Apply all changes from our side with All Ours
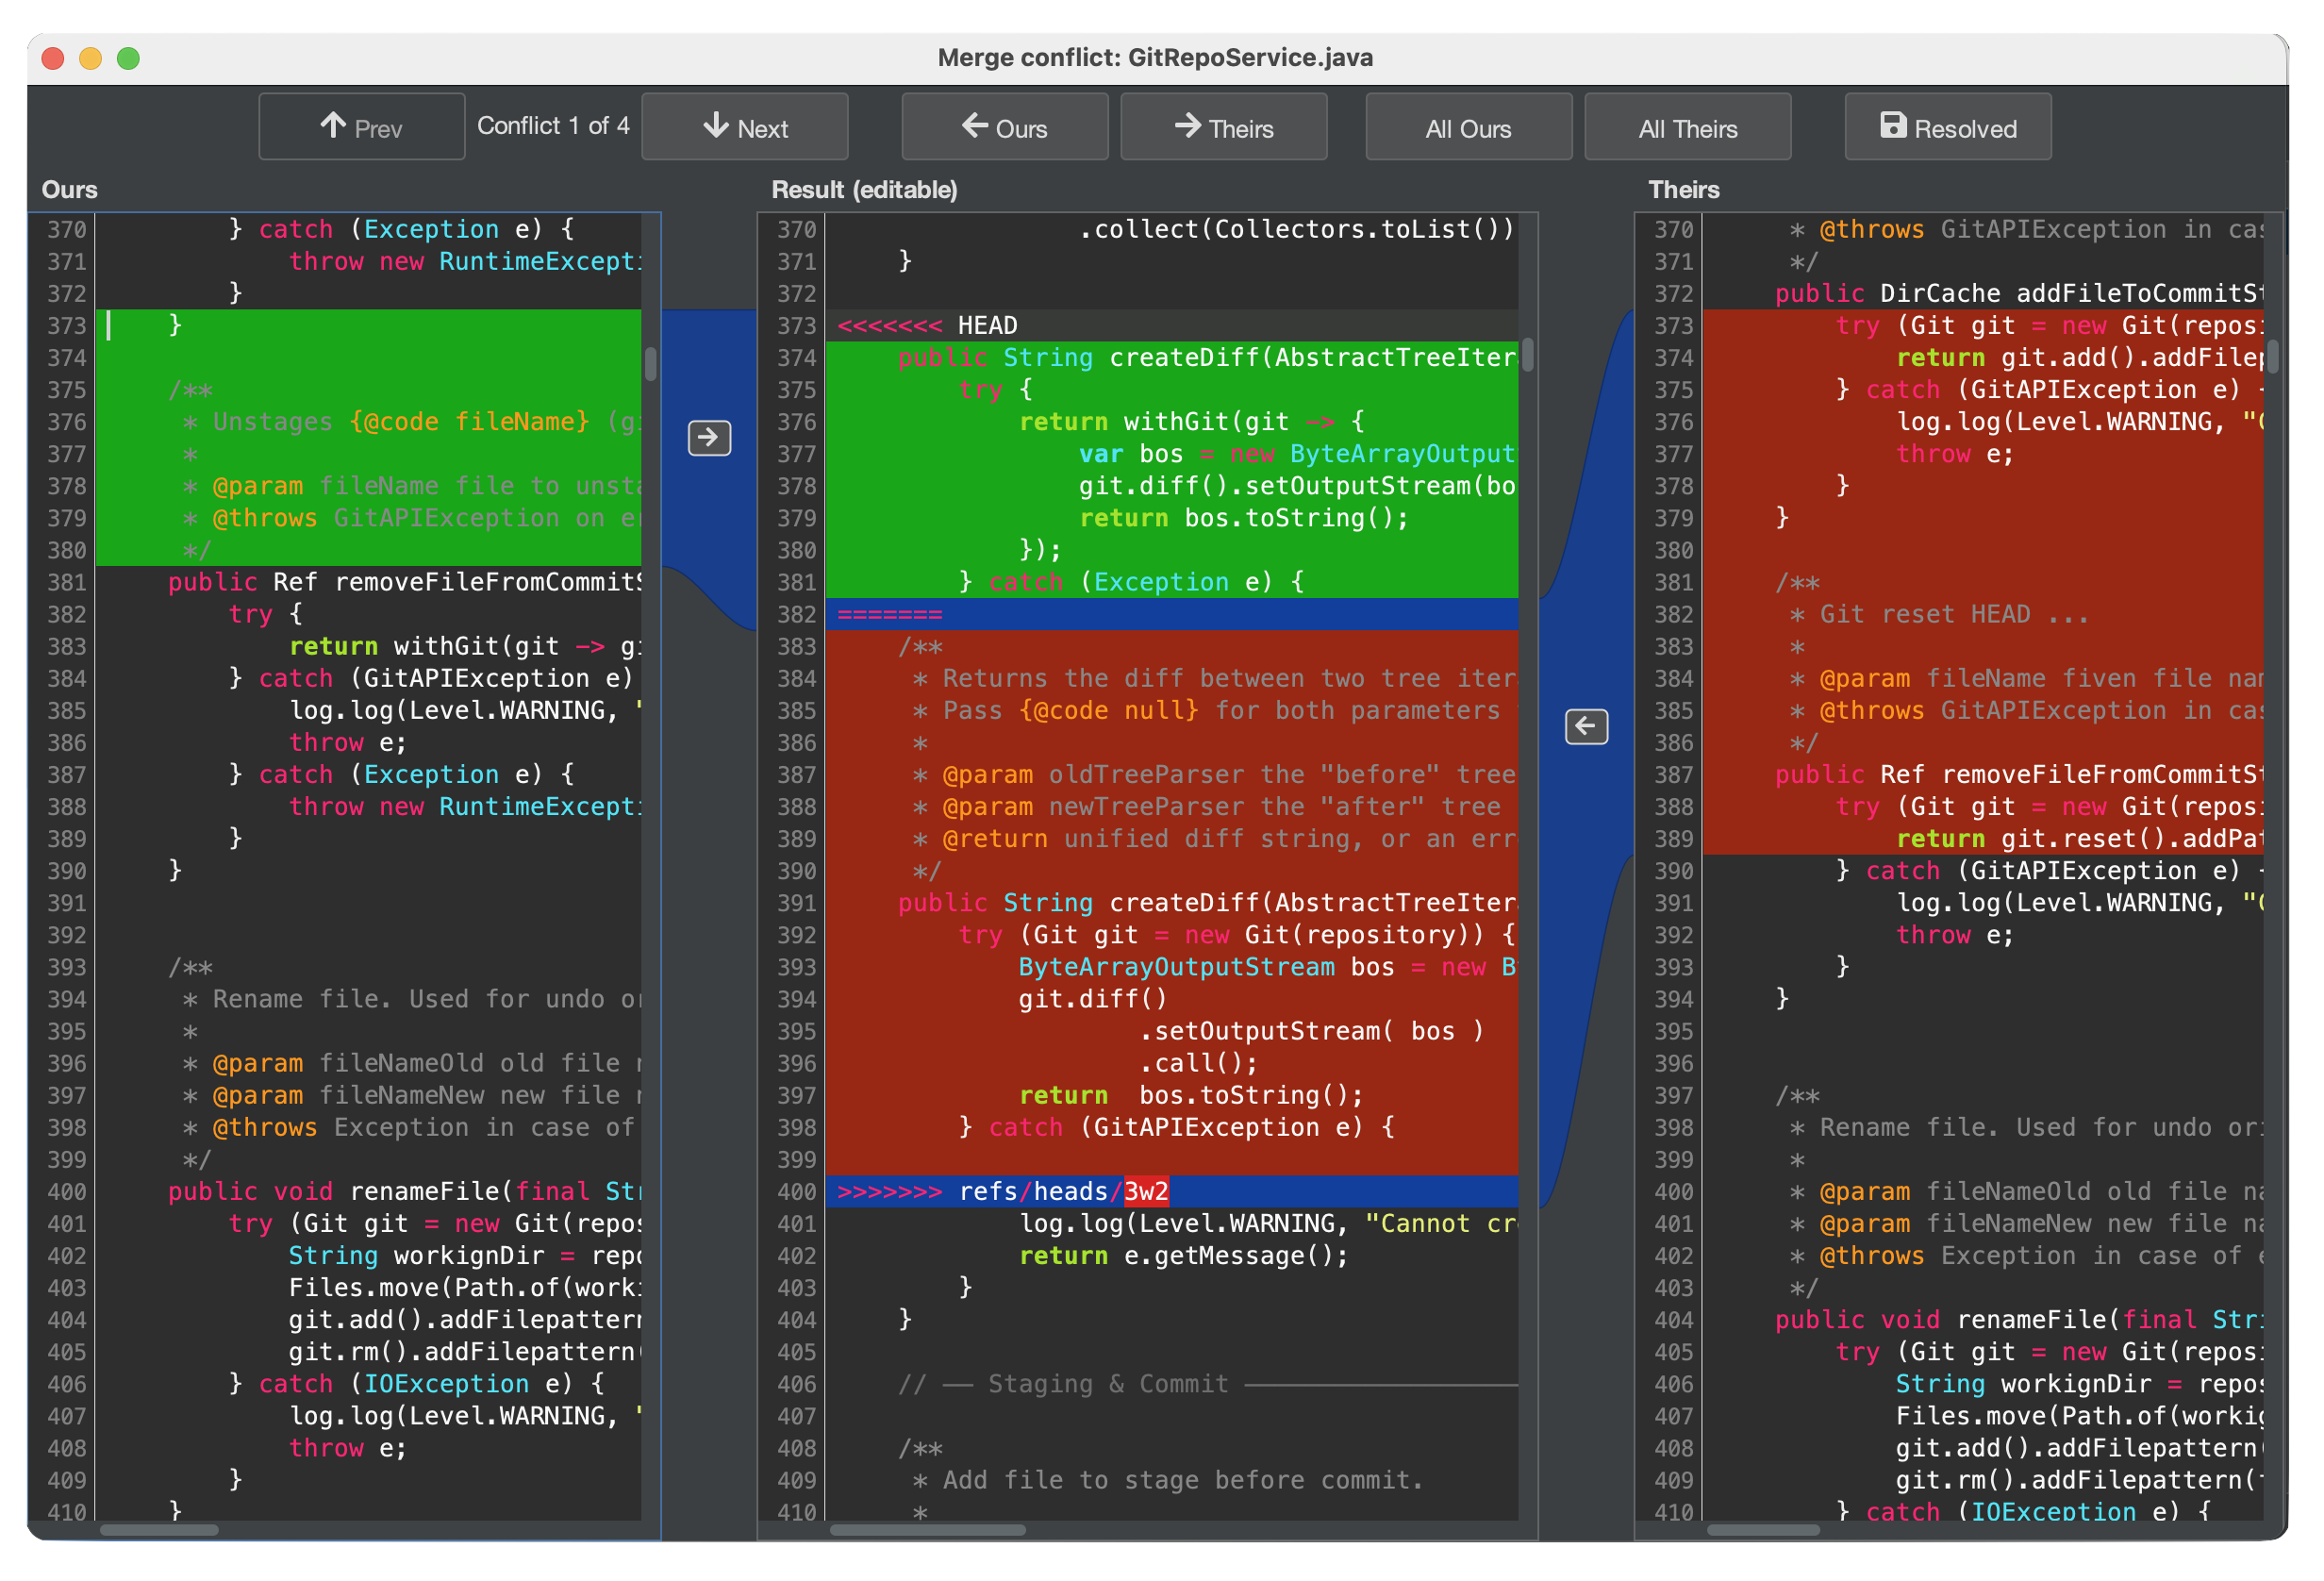Screen dimensions: 2324x1581 tap(1468, 127)
